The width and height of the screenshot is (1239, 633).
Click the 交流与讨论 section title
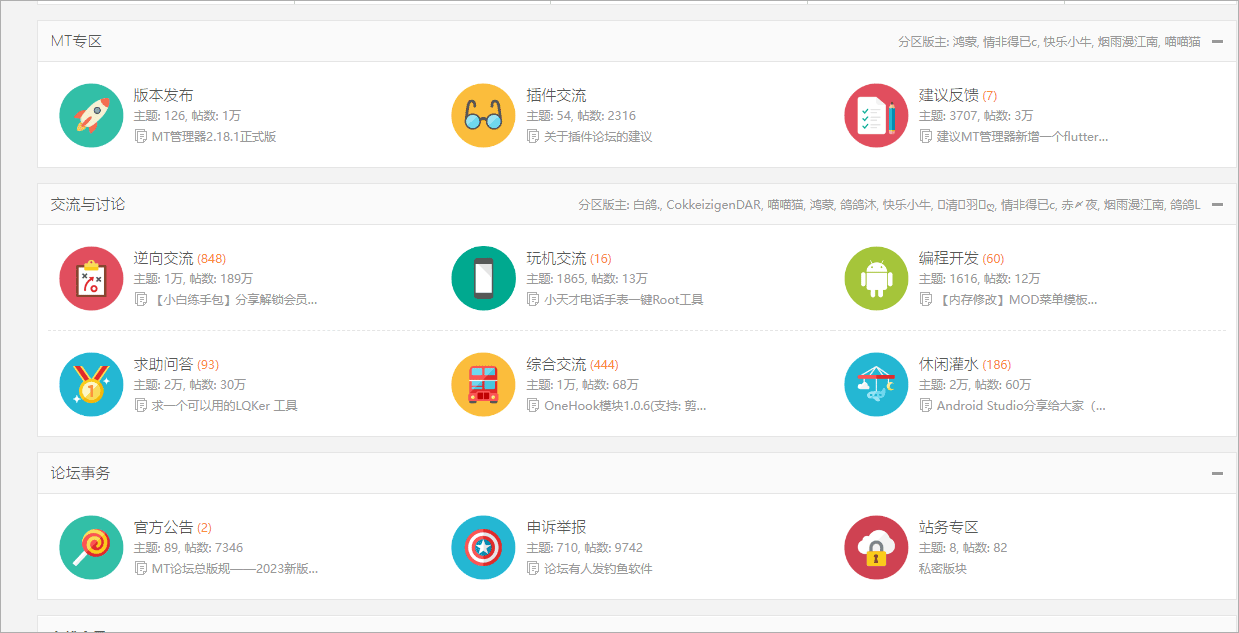coord(88,204)
